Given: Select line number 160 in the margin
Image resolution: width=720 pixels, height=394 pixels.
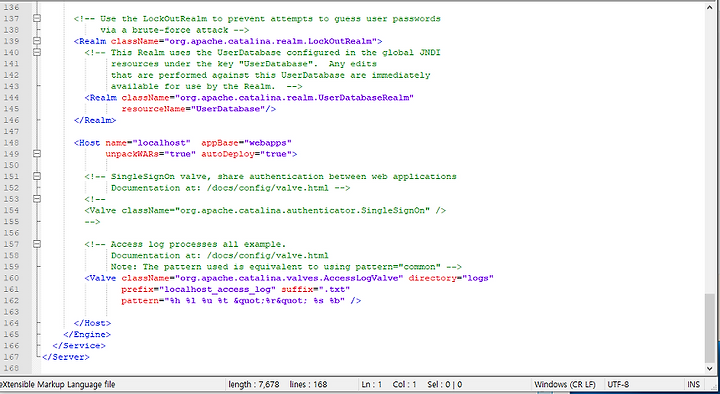Looking at the screenshot, I should coord(11,278).
